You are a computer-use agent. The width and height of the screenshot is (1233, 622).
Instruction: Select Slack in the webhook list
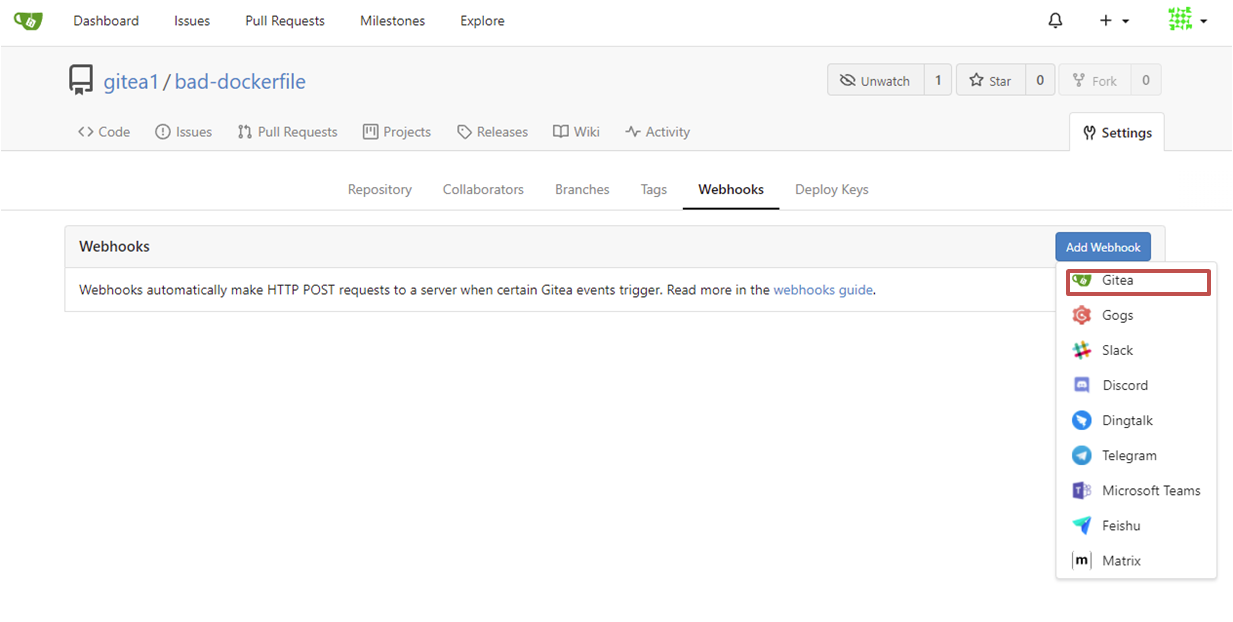[x=1136, y=351]
